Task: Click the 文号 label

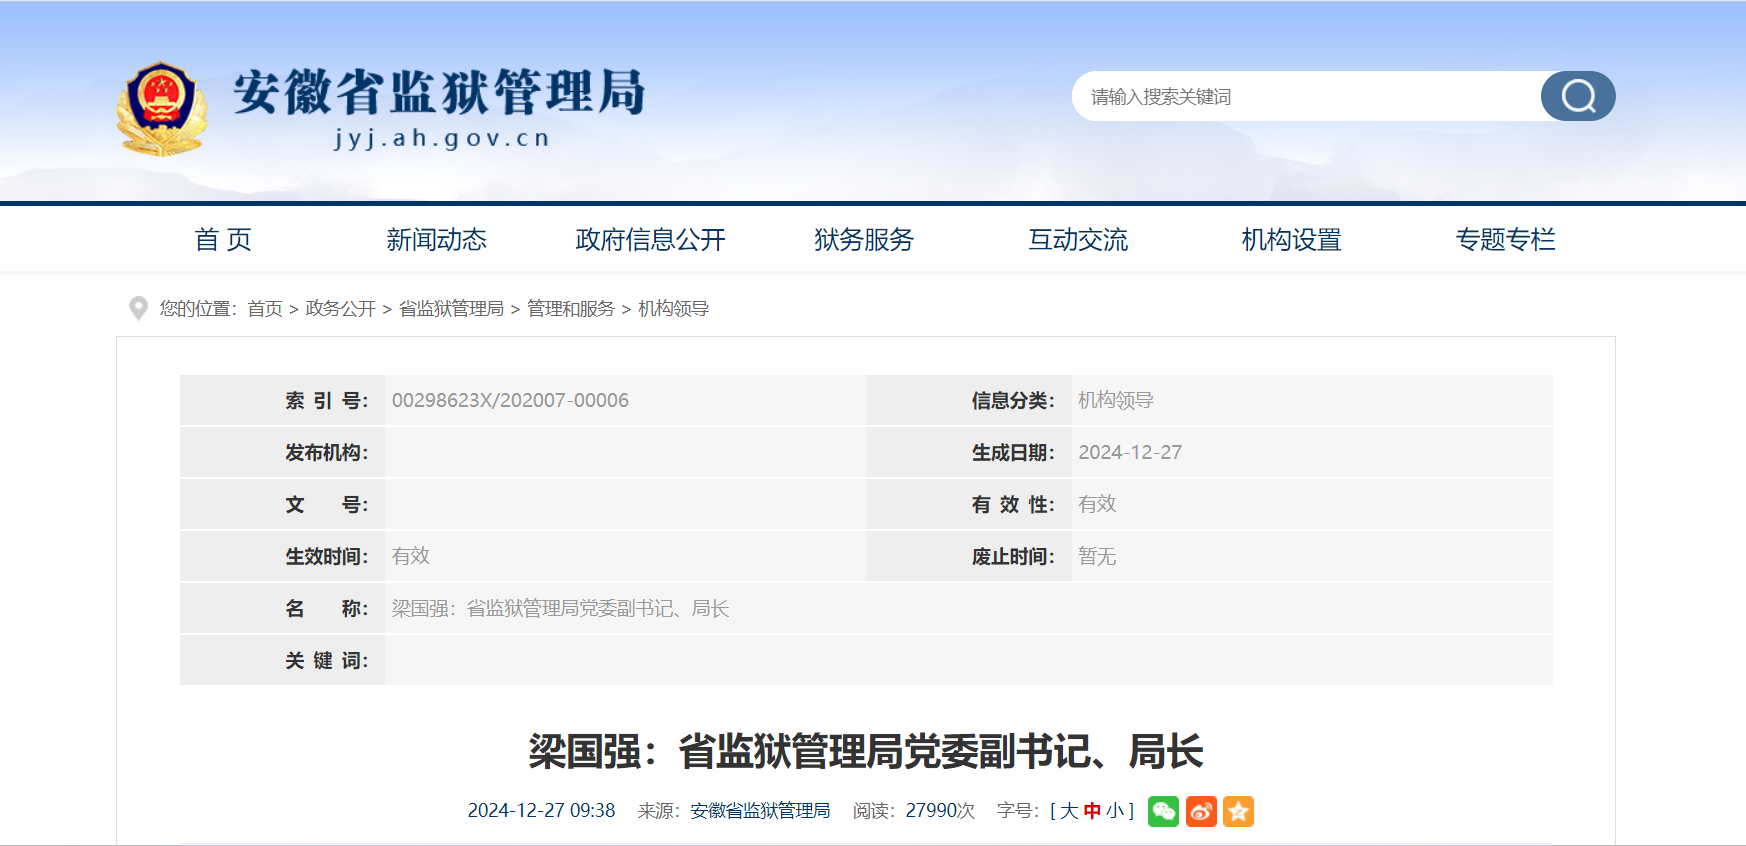Action: pyautogui.click(x=327, y=504)
